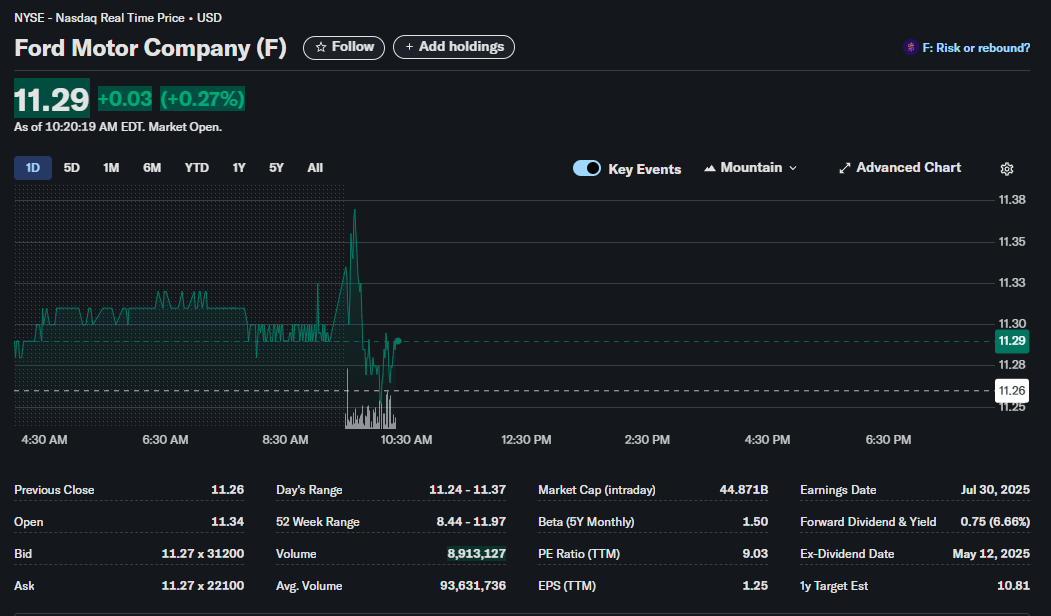The width and height of the screenshot is (1051, 616).
Task: Click the Market Cap value 44.871B
Action: pyautogui.click(x=744, y=490)
